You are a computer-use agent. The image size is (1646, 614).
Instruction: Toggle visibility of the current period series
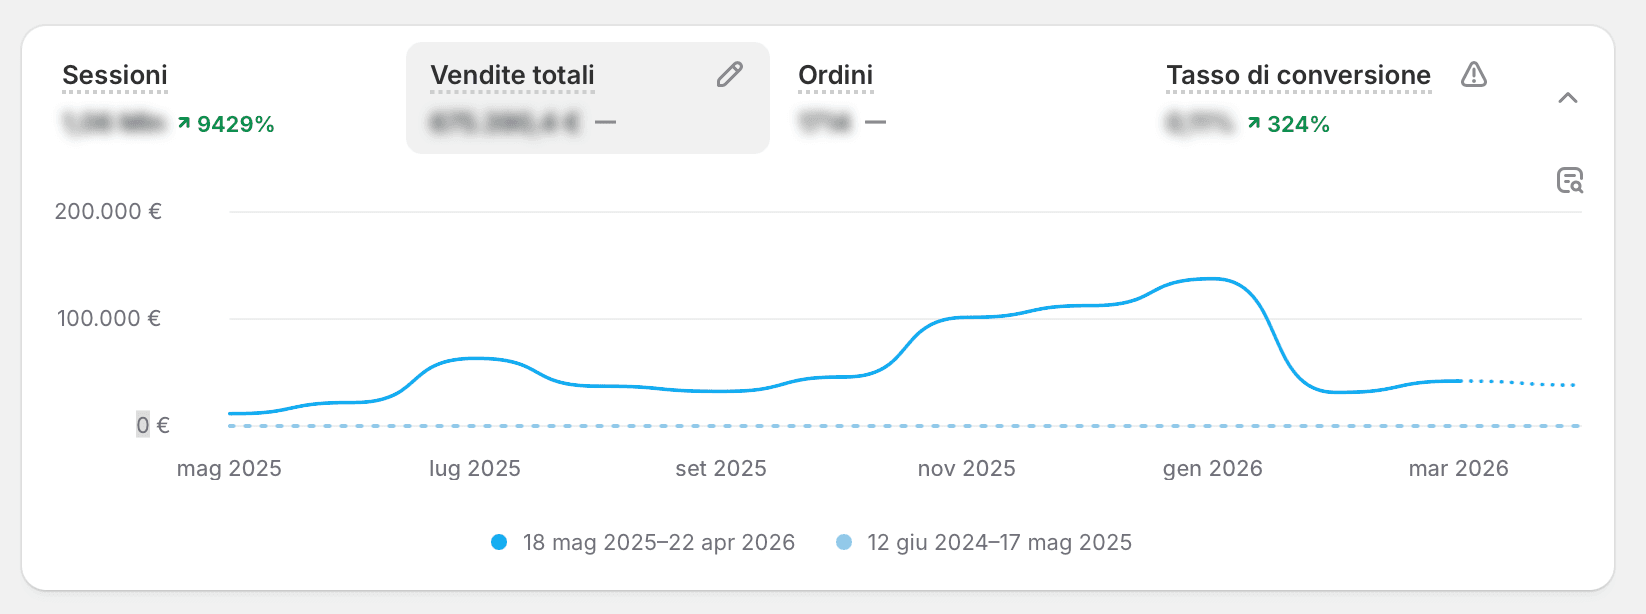click(497, 542)
